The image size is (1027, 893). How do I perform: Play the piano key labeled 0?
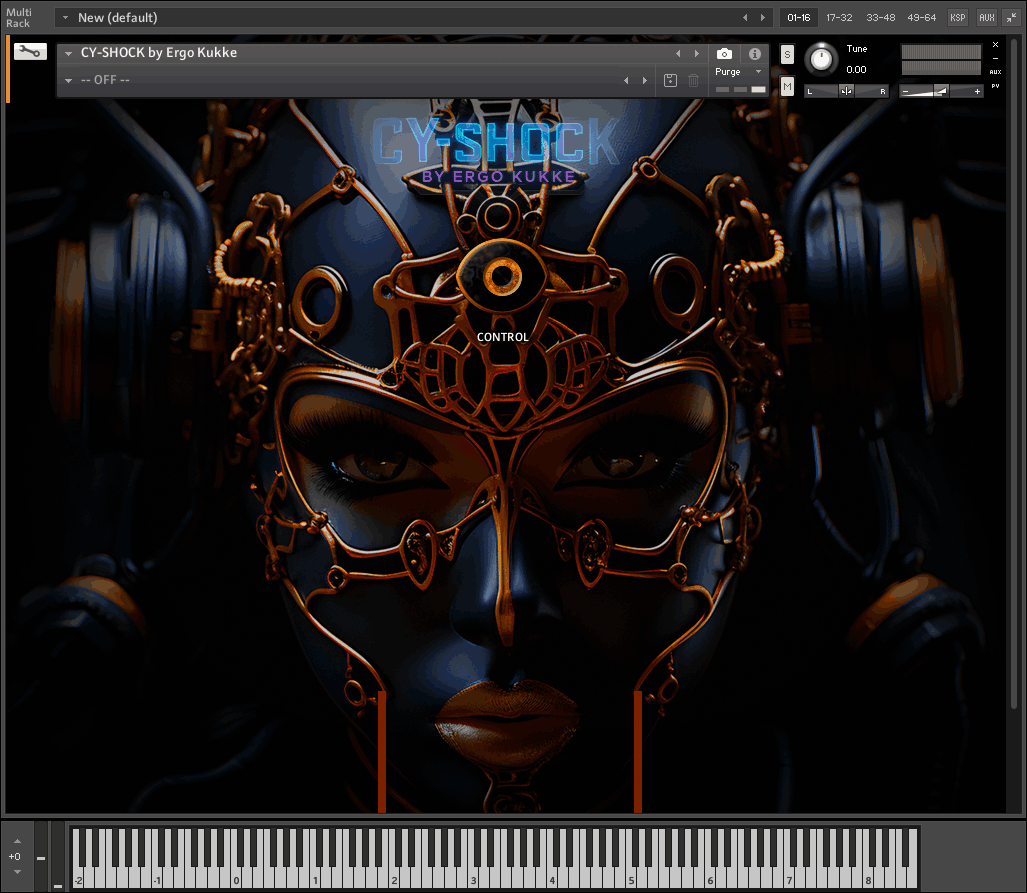[x=236, y=879]
